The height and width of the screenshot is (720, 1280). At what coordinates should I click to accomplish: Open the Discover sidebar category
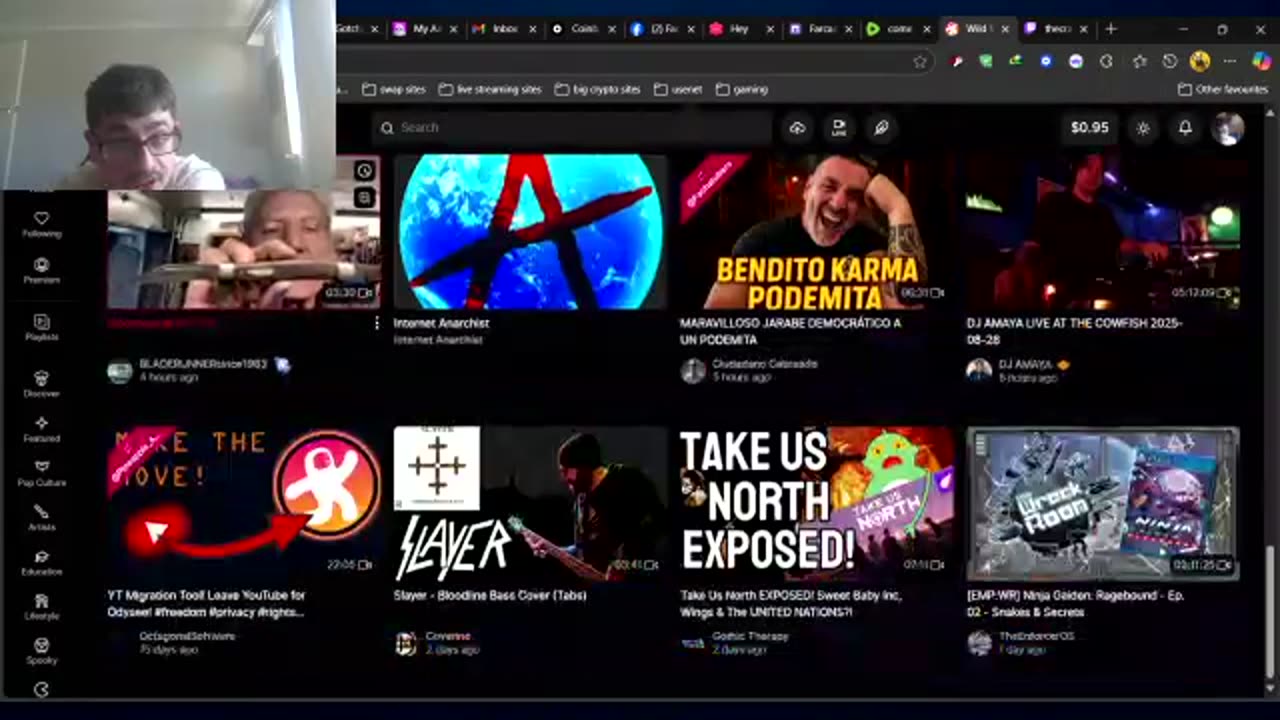[41, 384]
